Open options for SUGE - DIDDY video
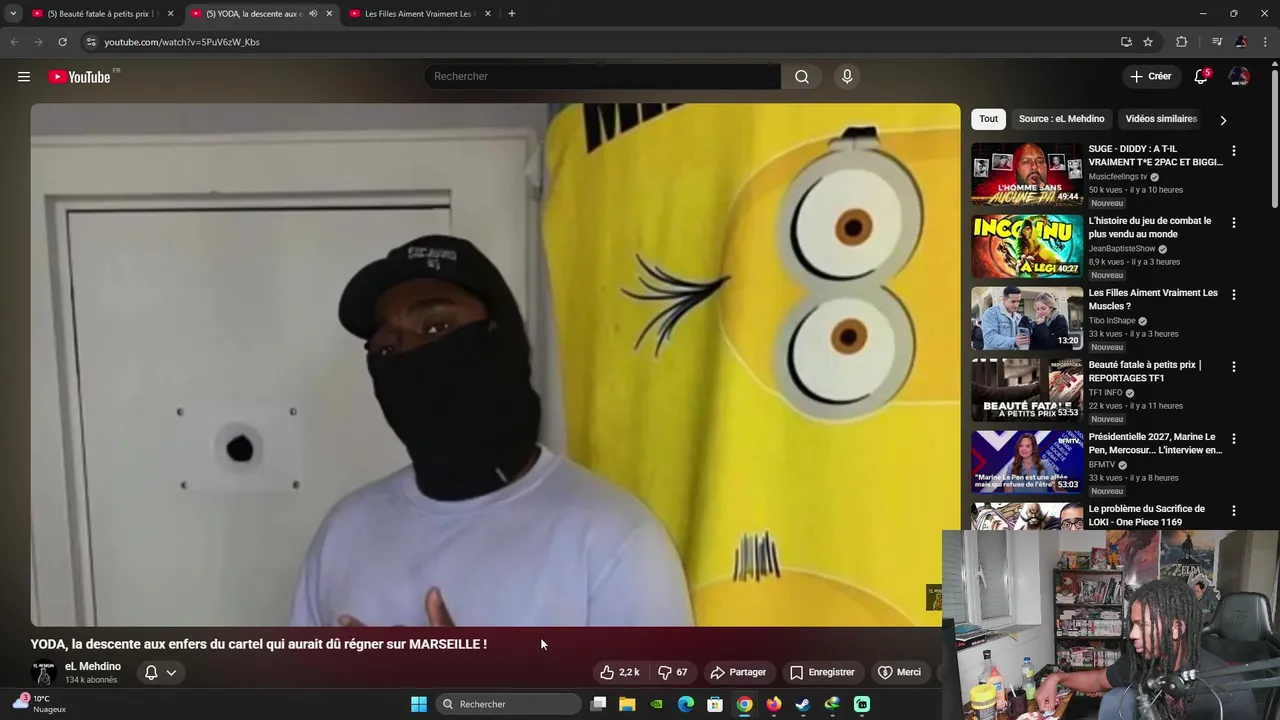 1233,151
